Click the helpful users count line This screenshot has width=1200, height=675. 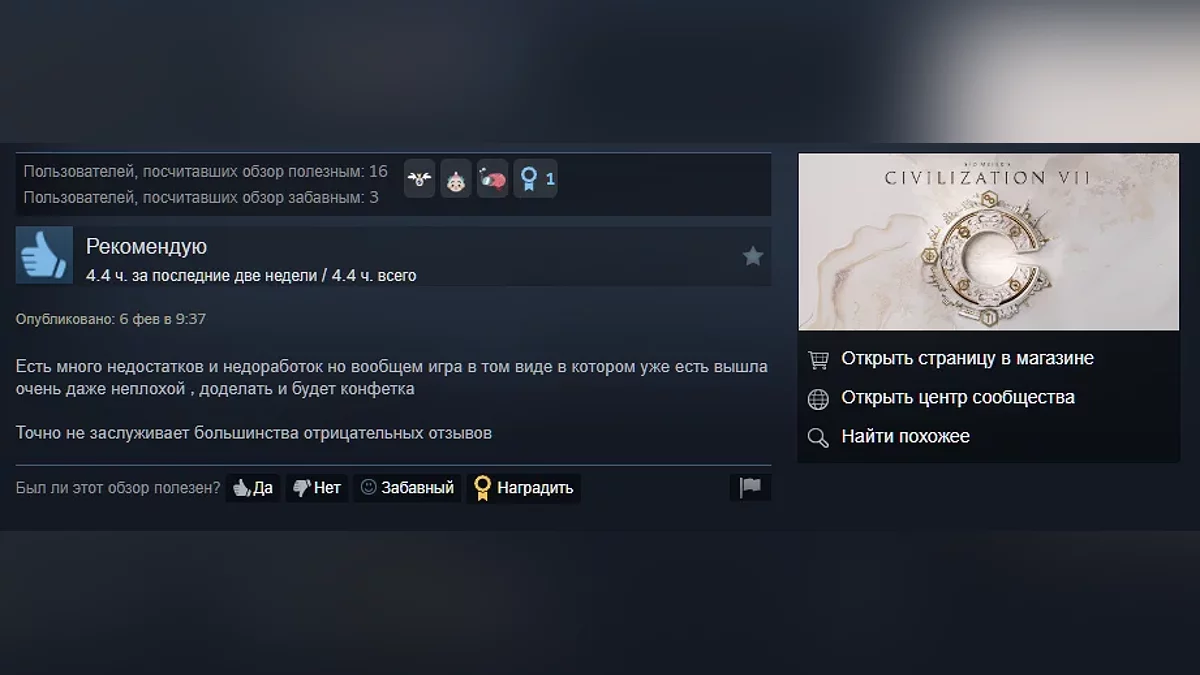click(x=205, y=171)
